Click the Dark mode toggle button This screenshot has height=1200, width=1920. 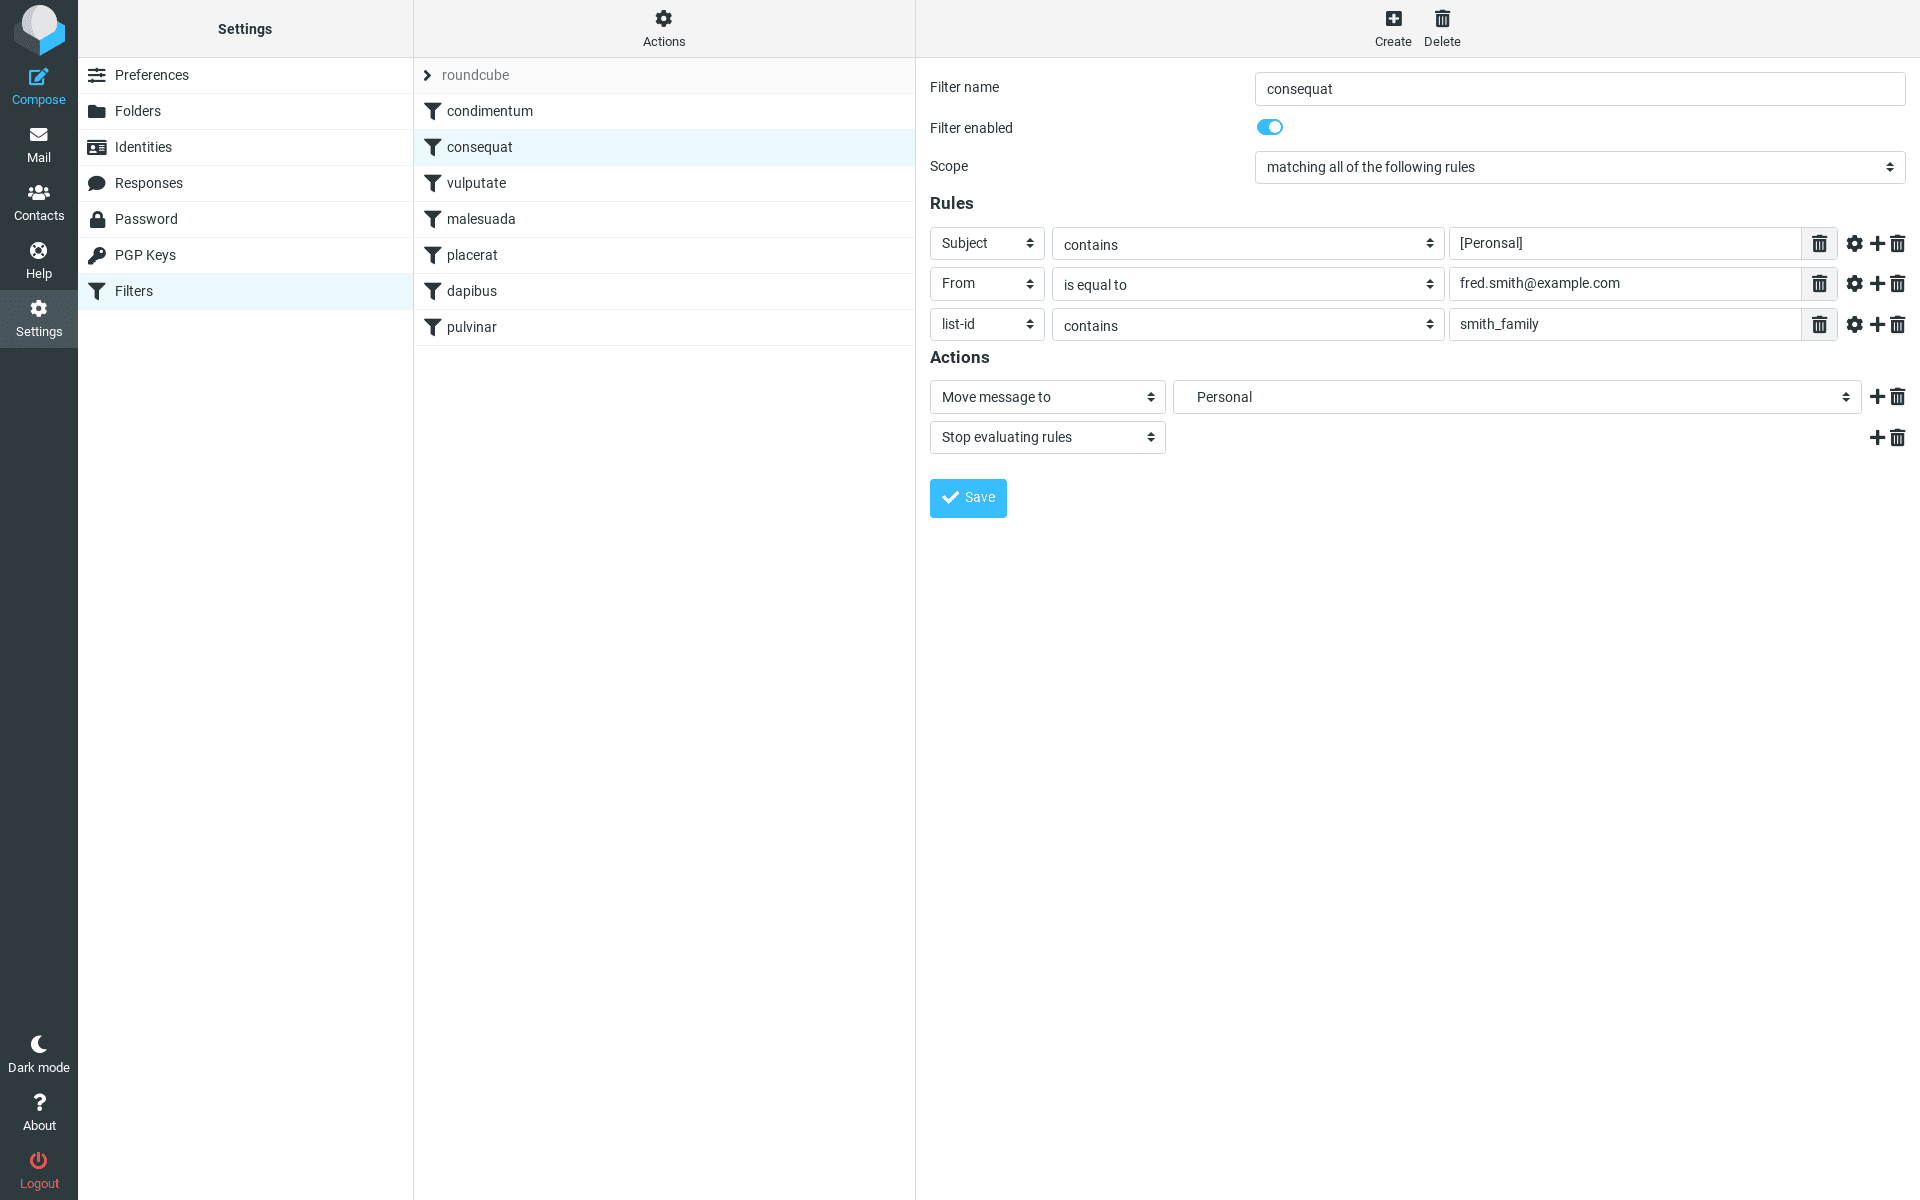[39, 1053]
